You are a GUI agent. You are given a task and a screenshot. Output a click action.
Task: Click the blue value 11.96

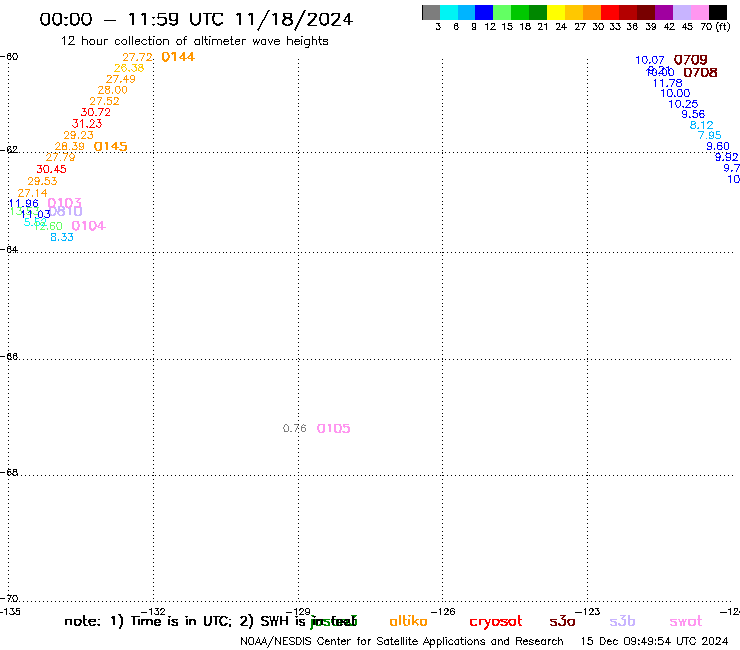click(24, 203)
